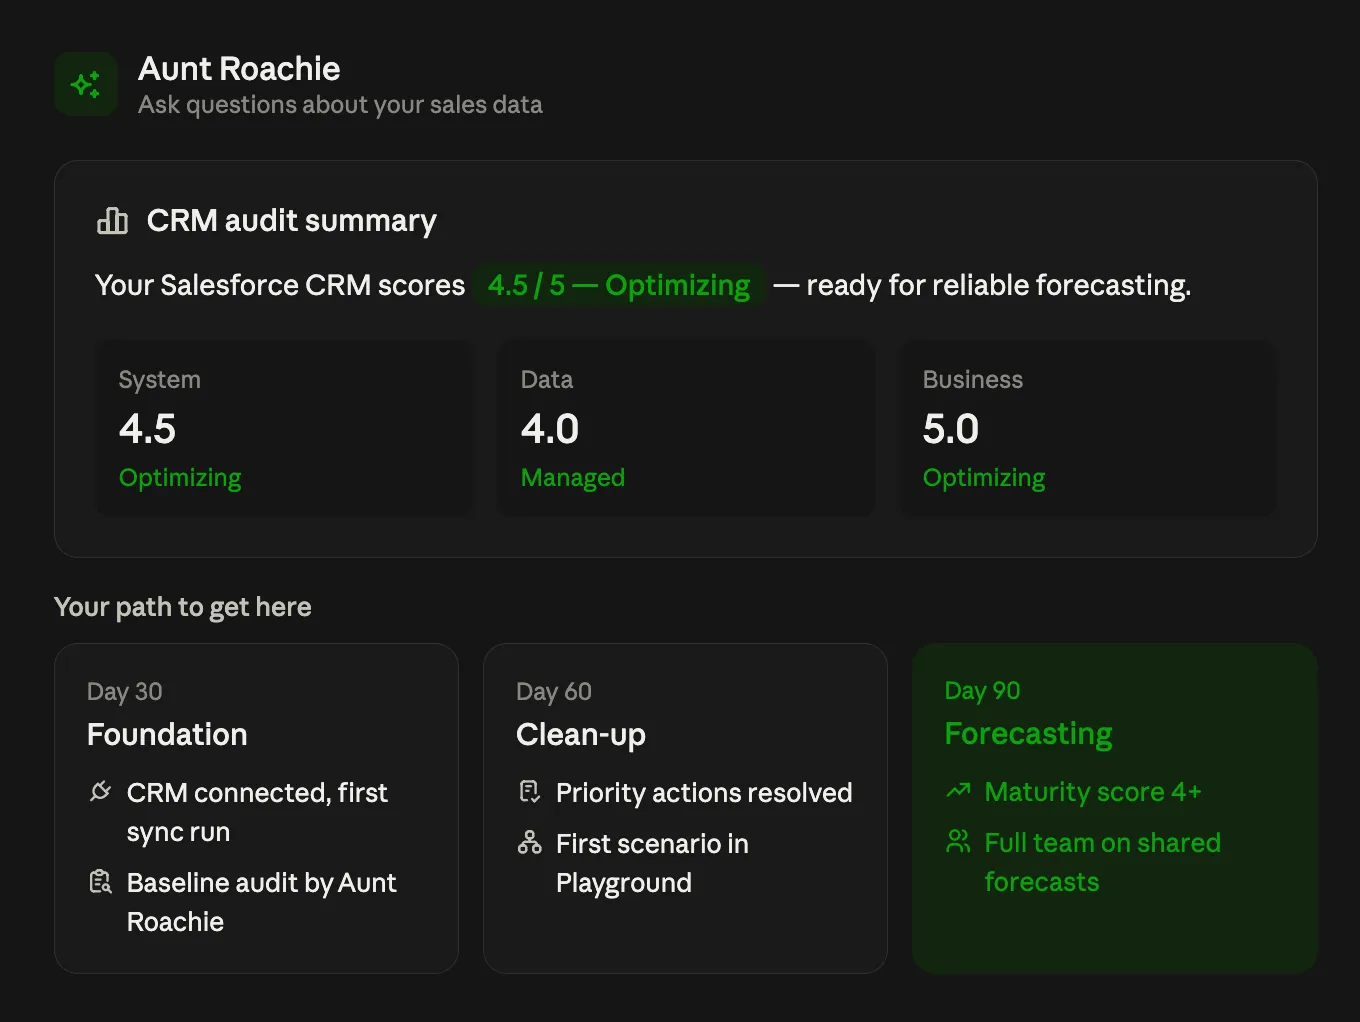Select the Day 30 Foundation card heading
This screenshot has width=1360, height=1022.
pyautogui.click(x=167, y=734)
